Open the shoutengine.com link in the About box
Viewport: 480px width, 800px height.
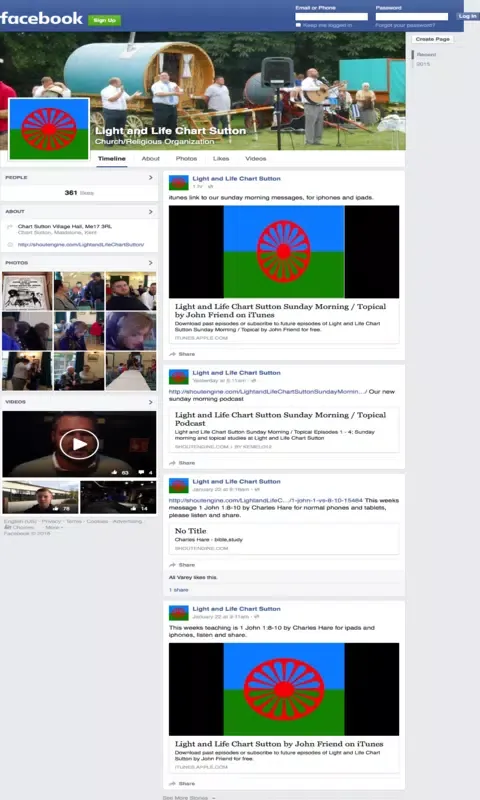81,245
